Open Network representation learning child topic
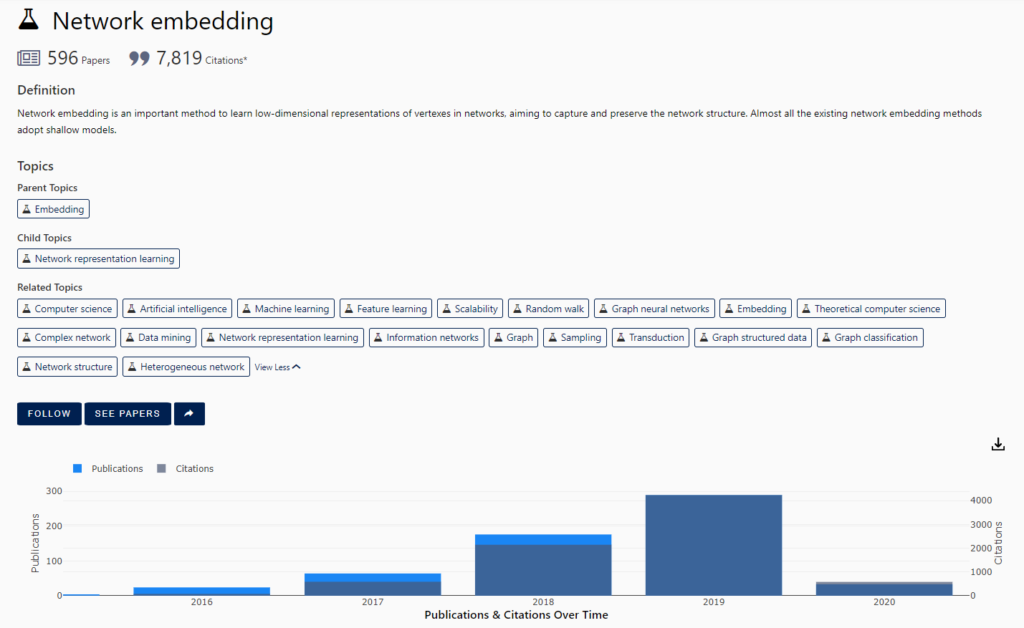The width and height of the screenshot is (1024, 628). click(98, 259)
